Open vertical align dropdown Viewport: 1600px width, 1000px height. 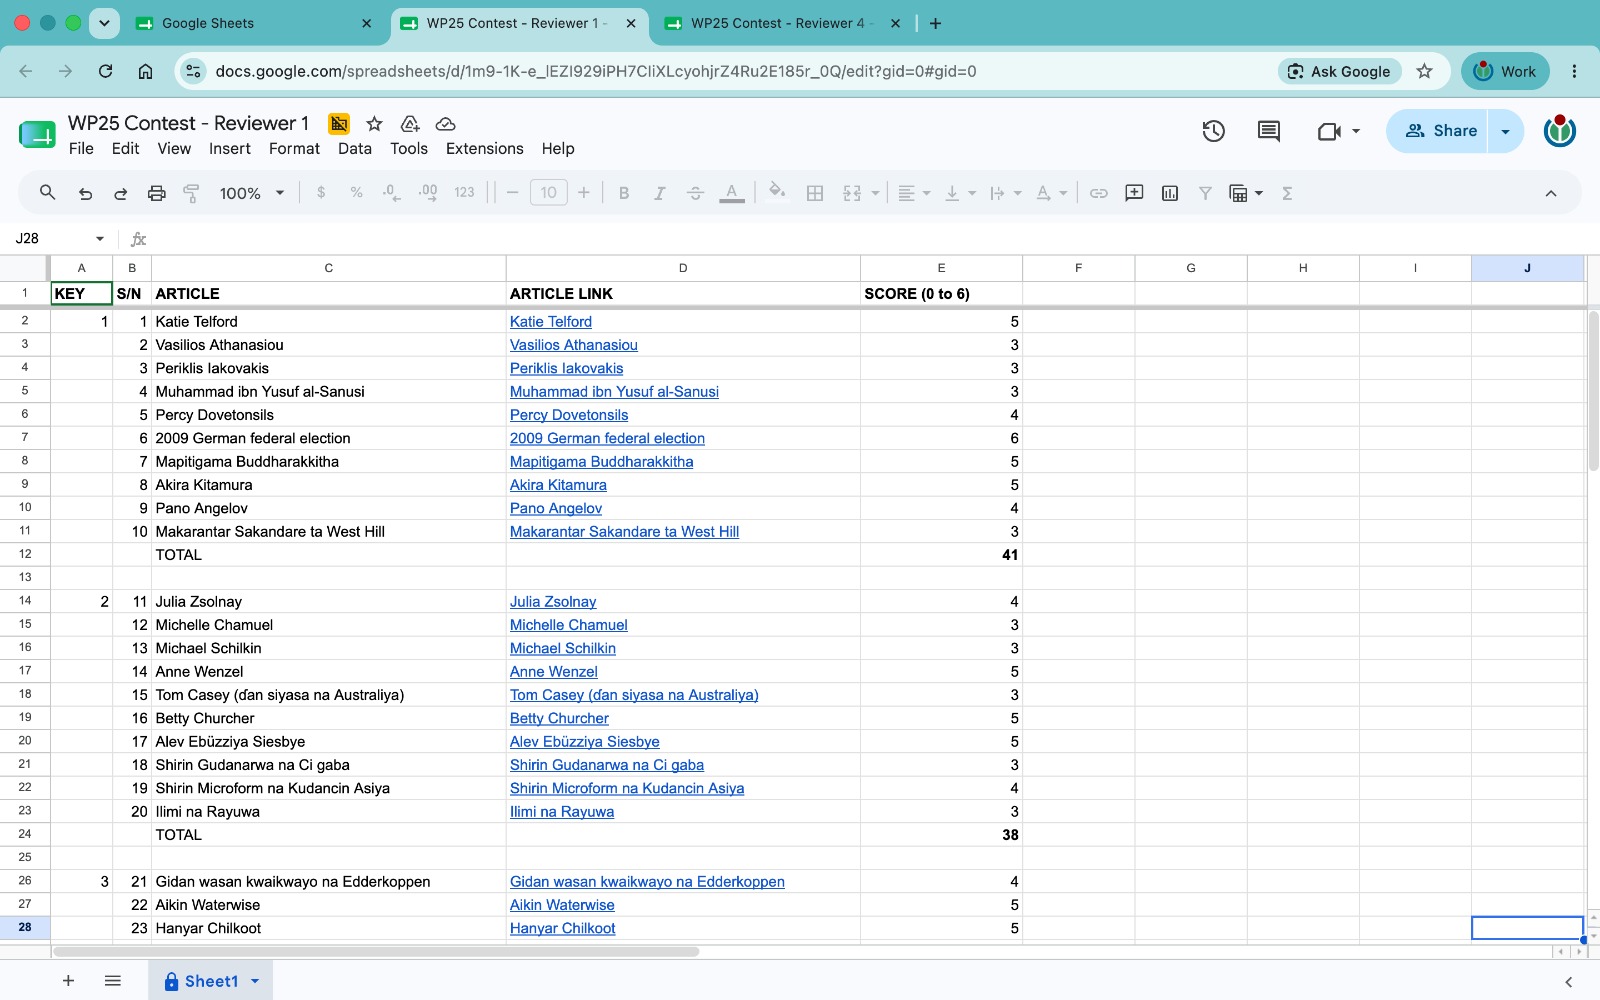960,193
